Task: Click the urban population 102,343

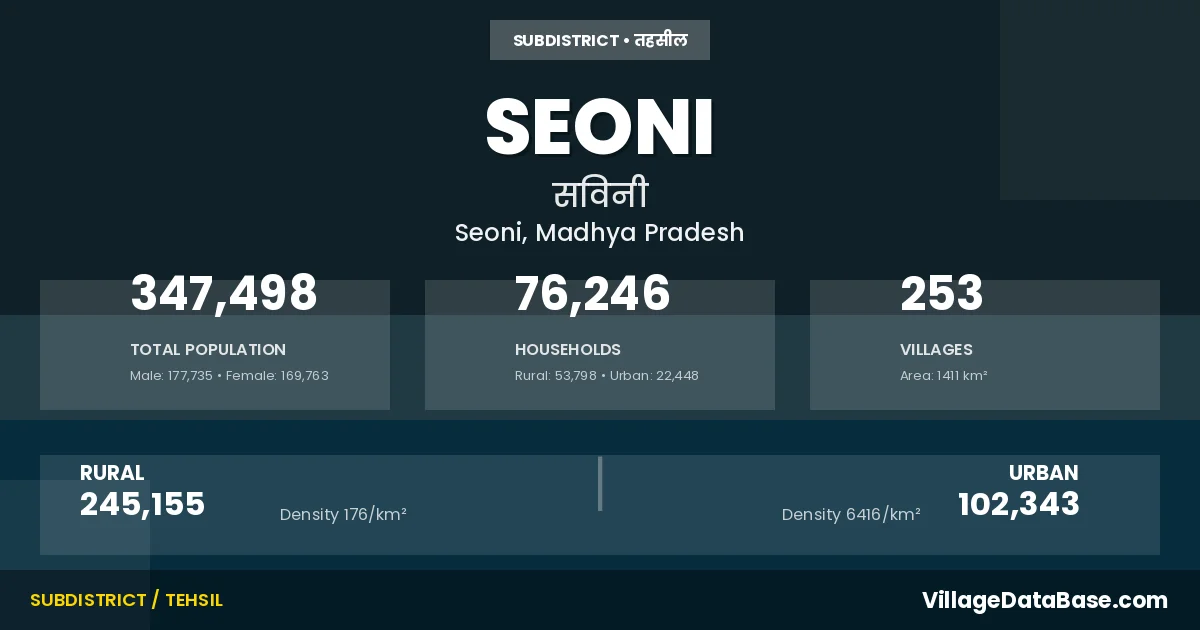Action: (x=1019, y=504)
